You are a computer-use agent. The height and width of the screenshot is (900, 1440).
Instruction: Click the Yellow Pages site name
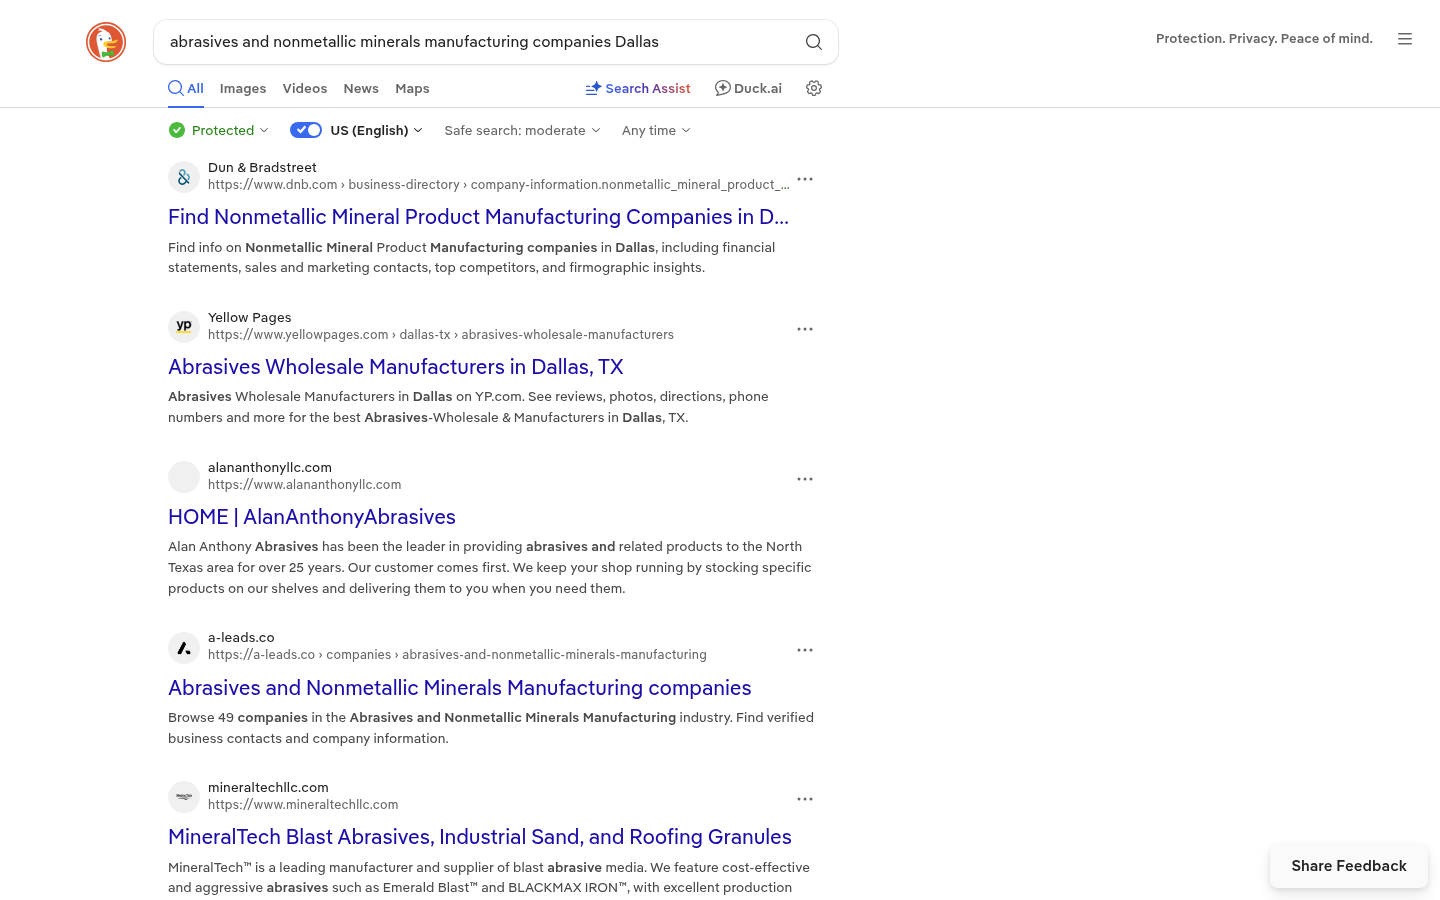click(x=250, y=317)
